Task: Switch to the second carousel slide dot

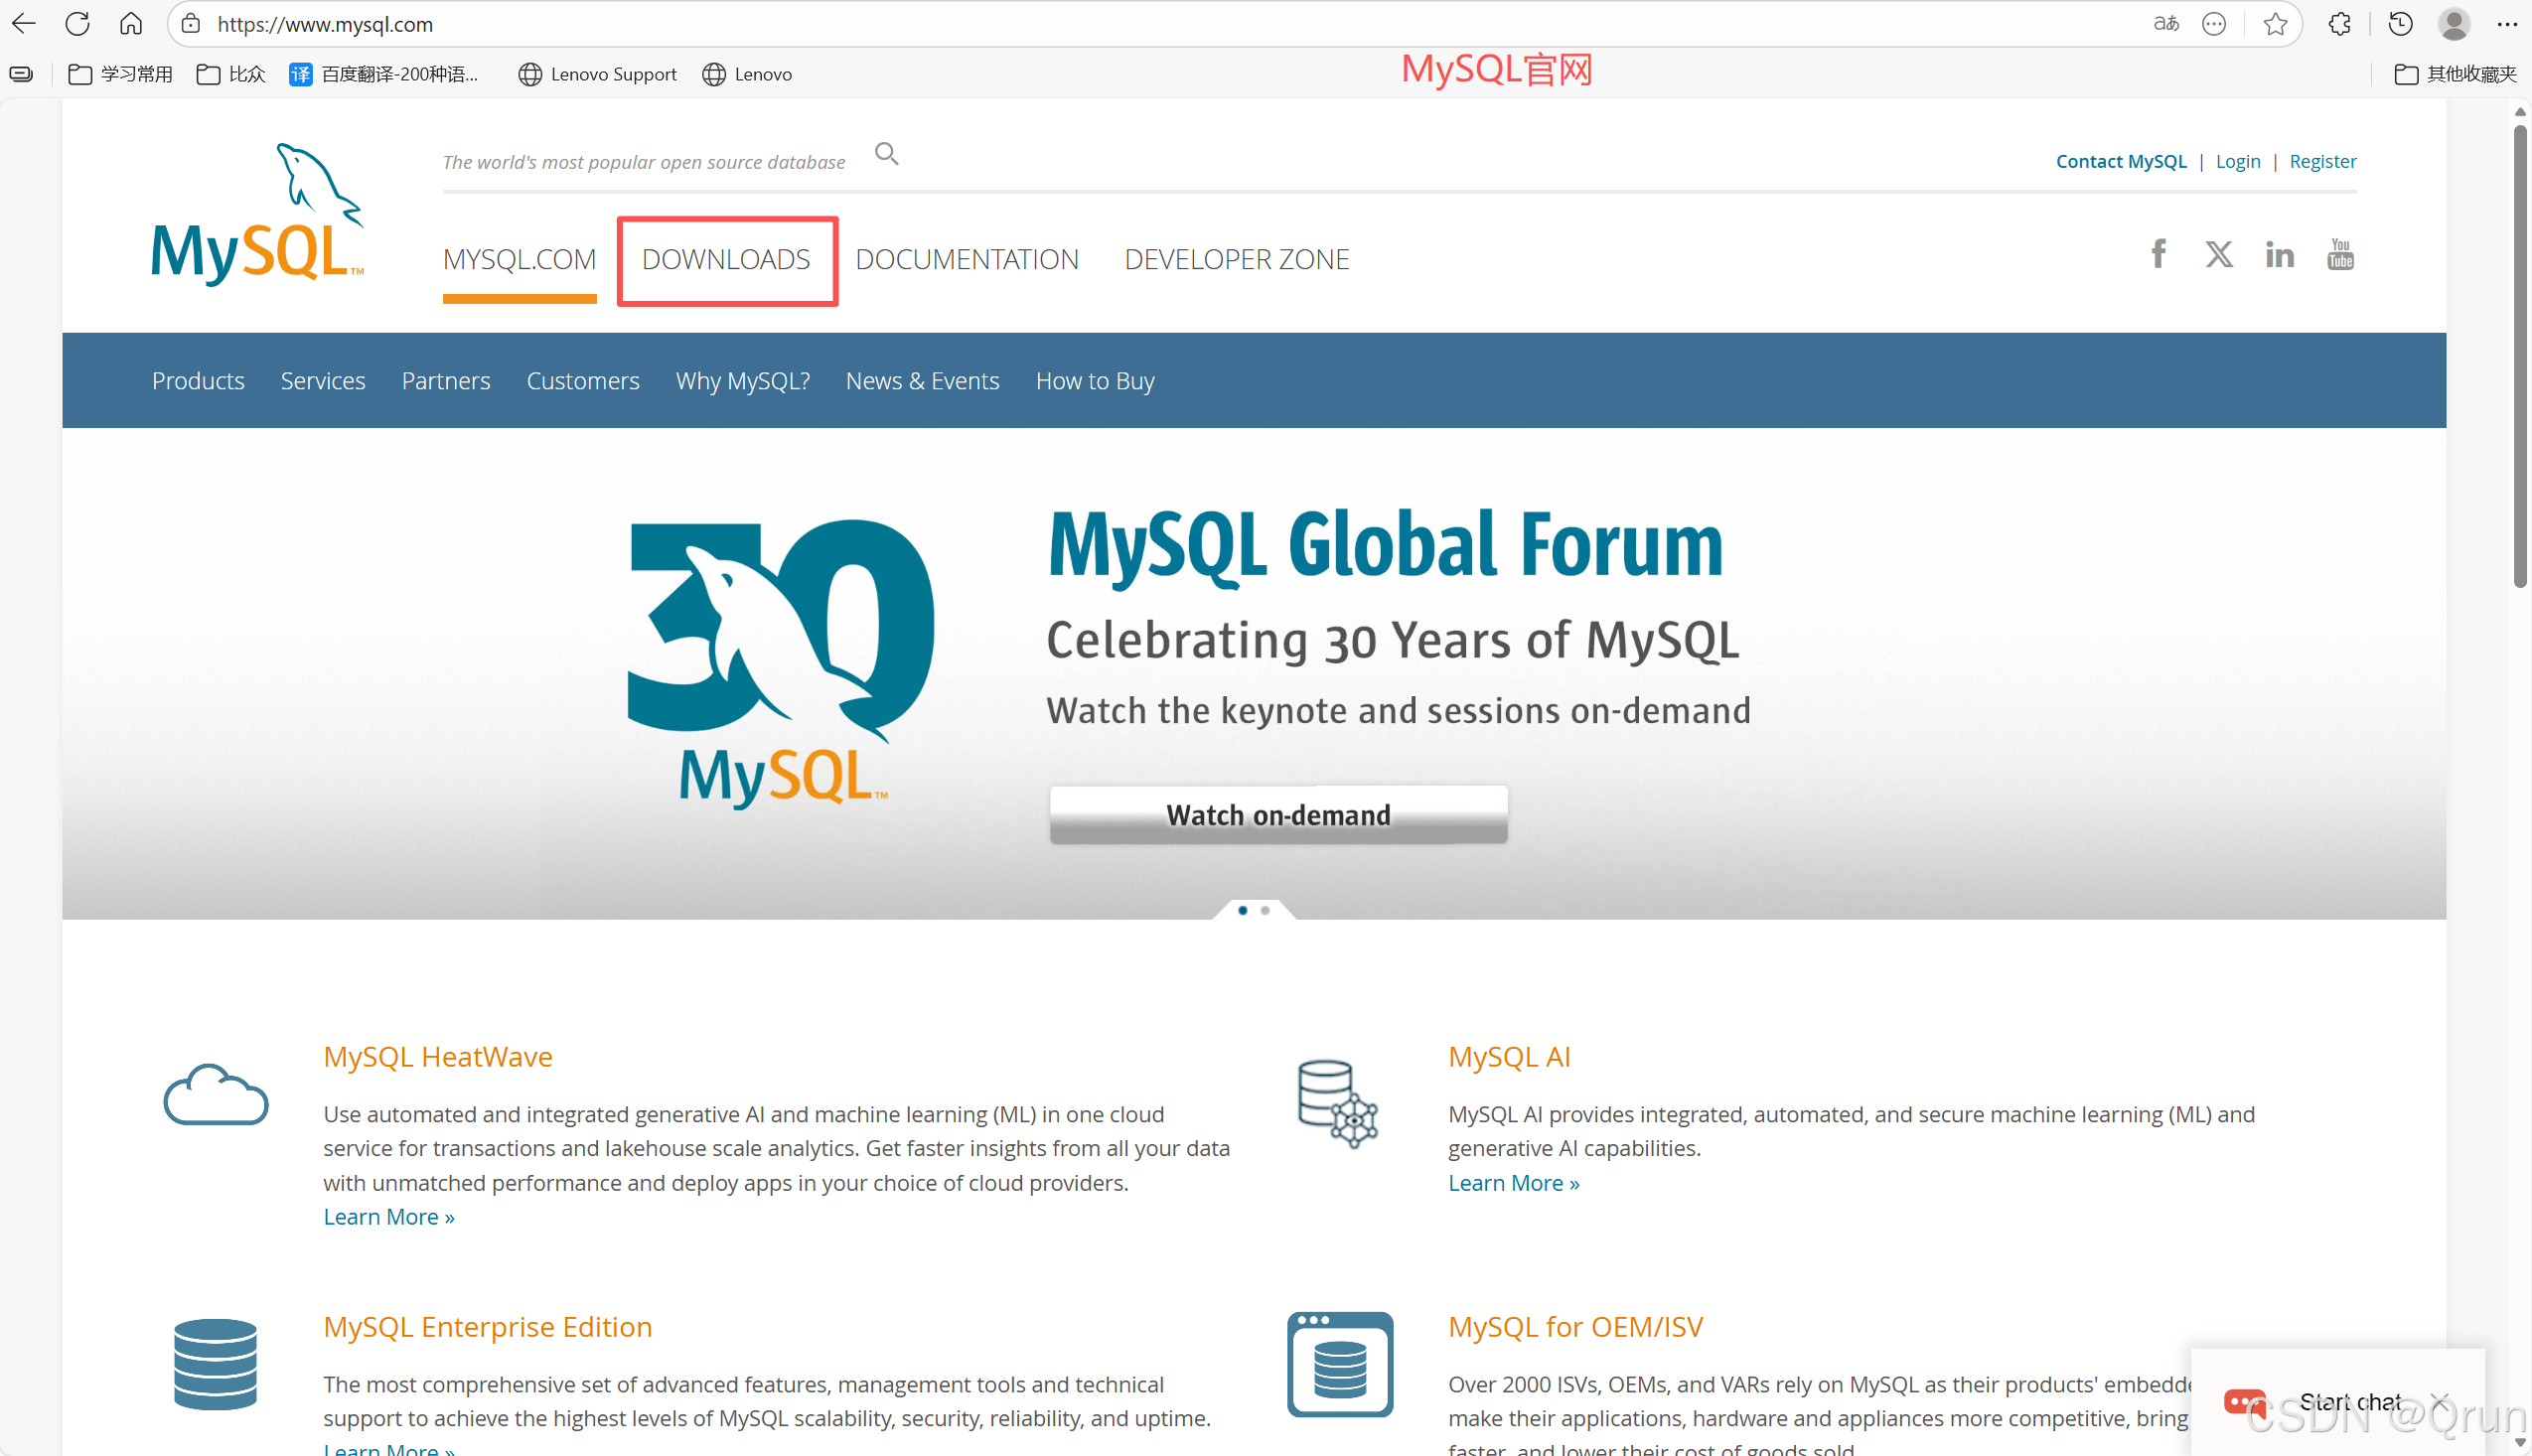Action: tap(1265, 910)
